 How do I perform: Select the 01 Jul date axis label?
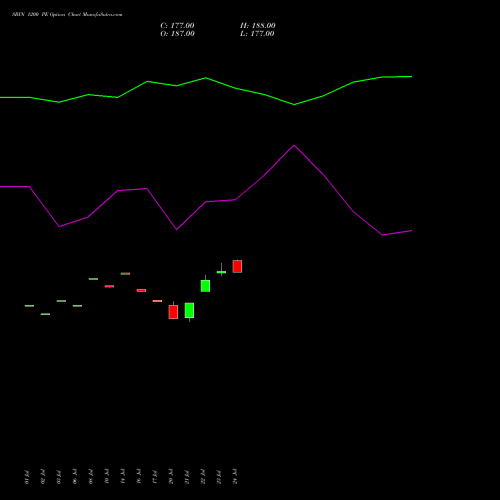[x=27, y=477]
